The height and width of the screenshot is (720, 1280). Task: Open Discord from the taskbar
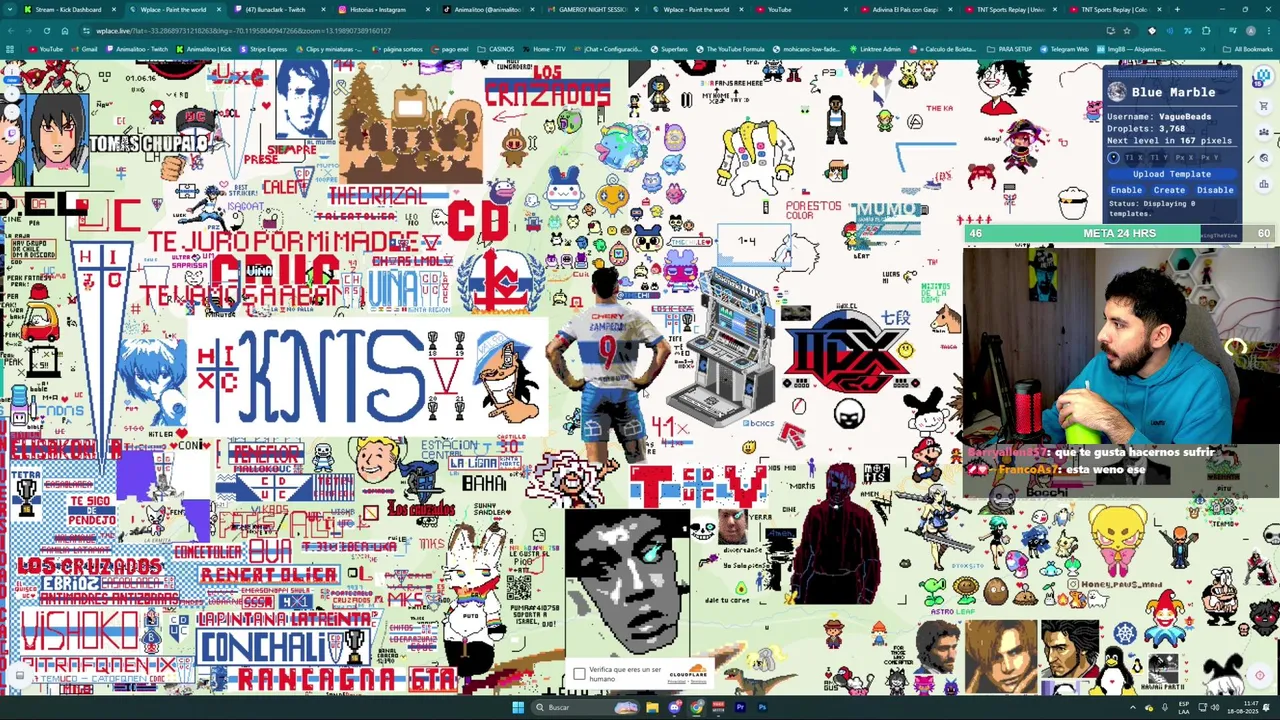coord(675,707)
